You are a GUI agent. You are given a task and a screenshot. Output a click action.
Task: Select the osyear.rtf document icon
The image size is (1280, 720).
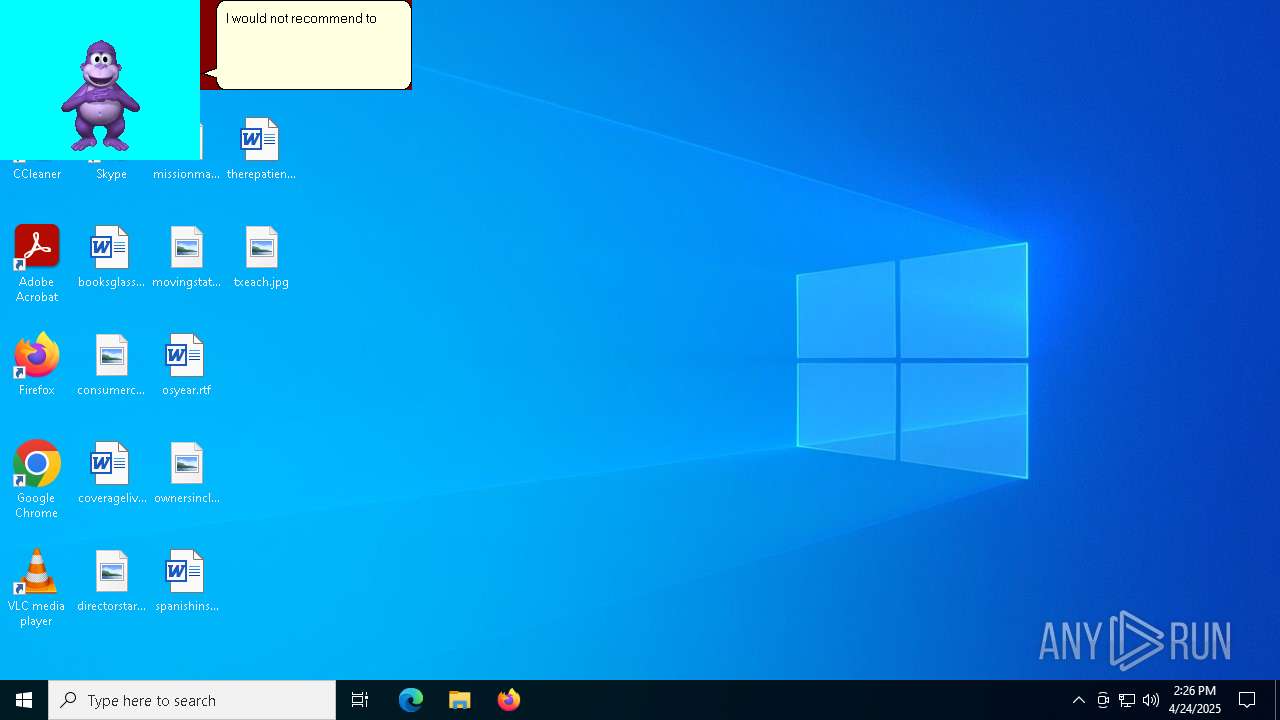[x=186, y=365]
